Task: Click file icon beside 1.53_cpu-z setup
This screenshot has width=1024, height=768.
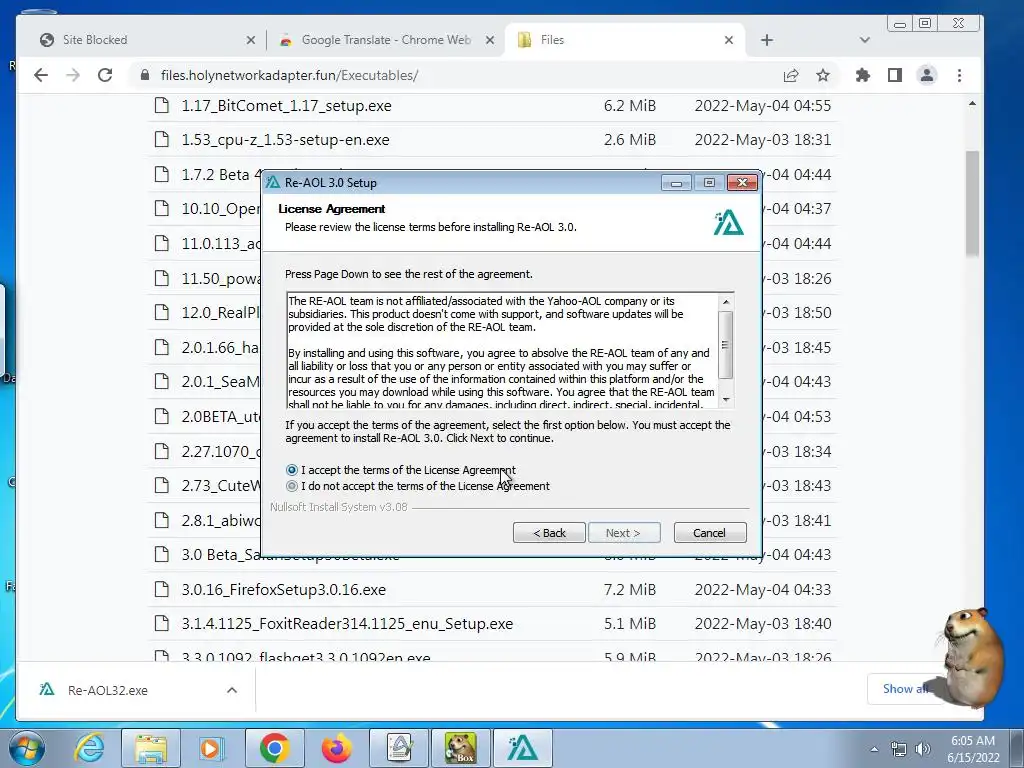Action: click(162, 139)
